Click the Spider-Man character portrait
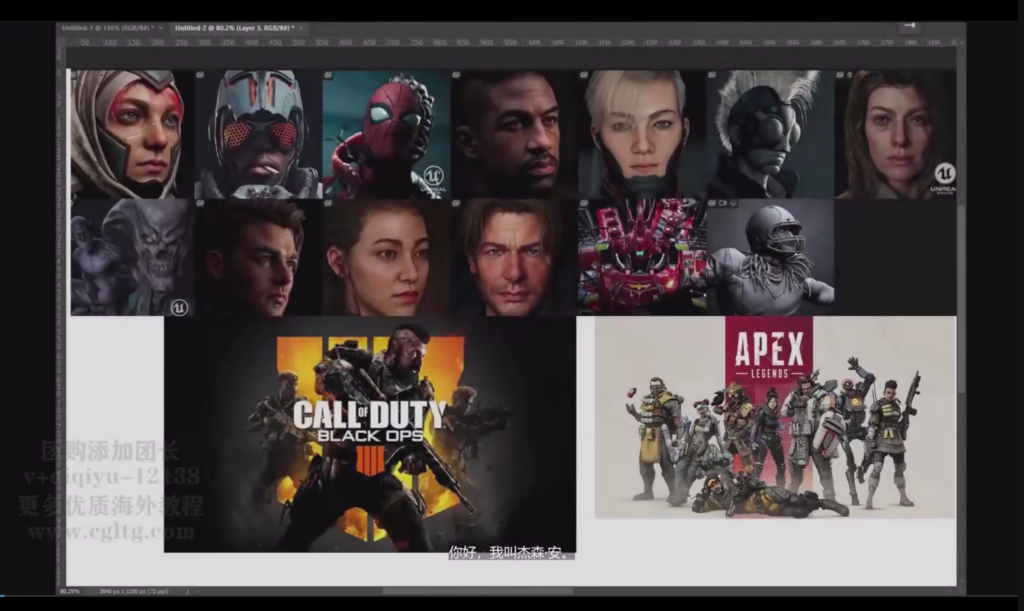The width and height of the screenshot is (1024, 611). pyautogui.click(x=387, y=134)
